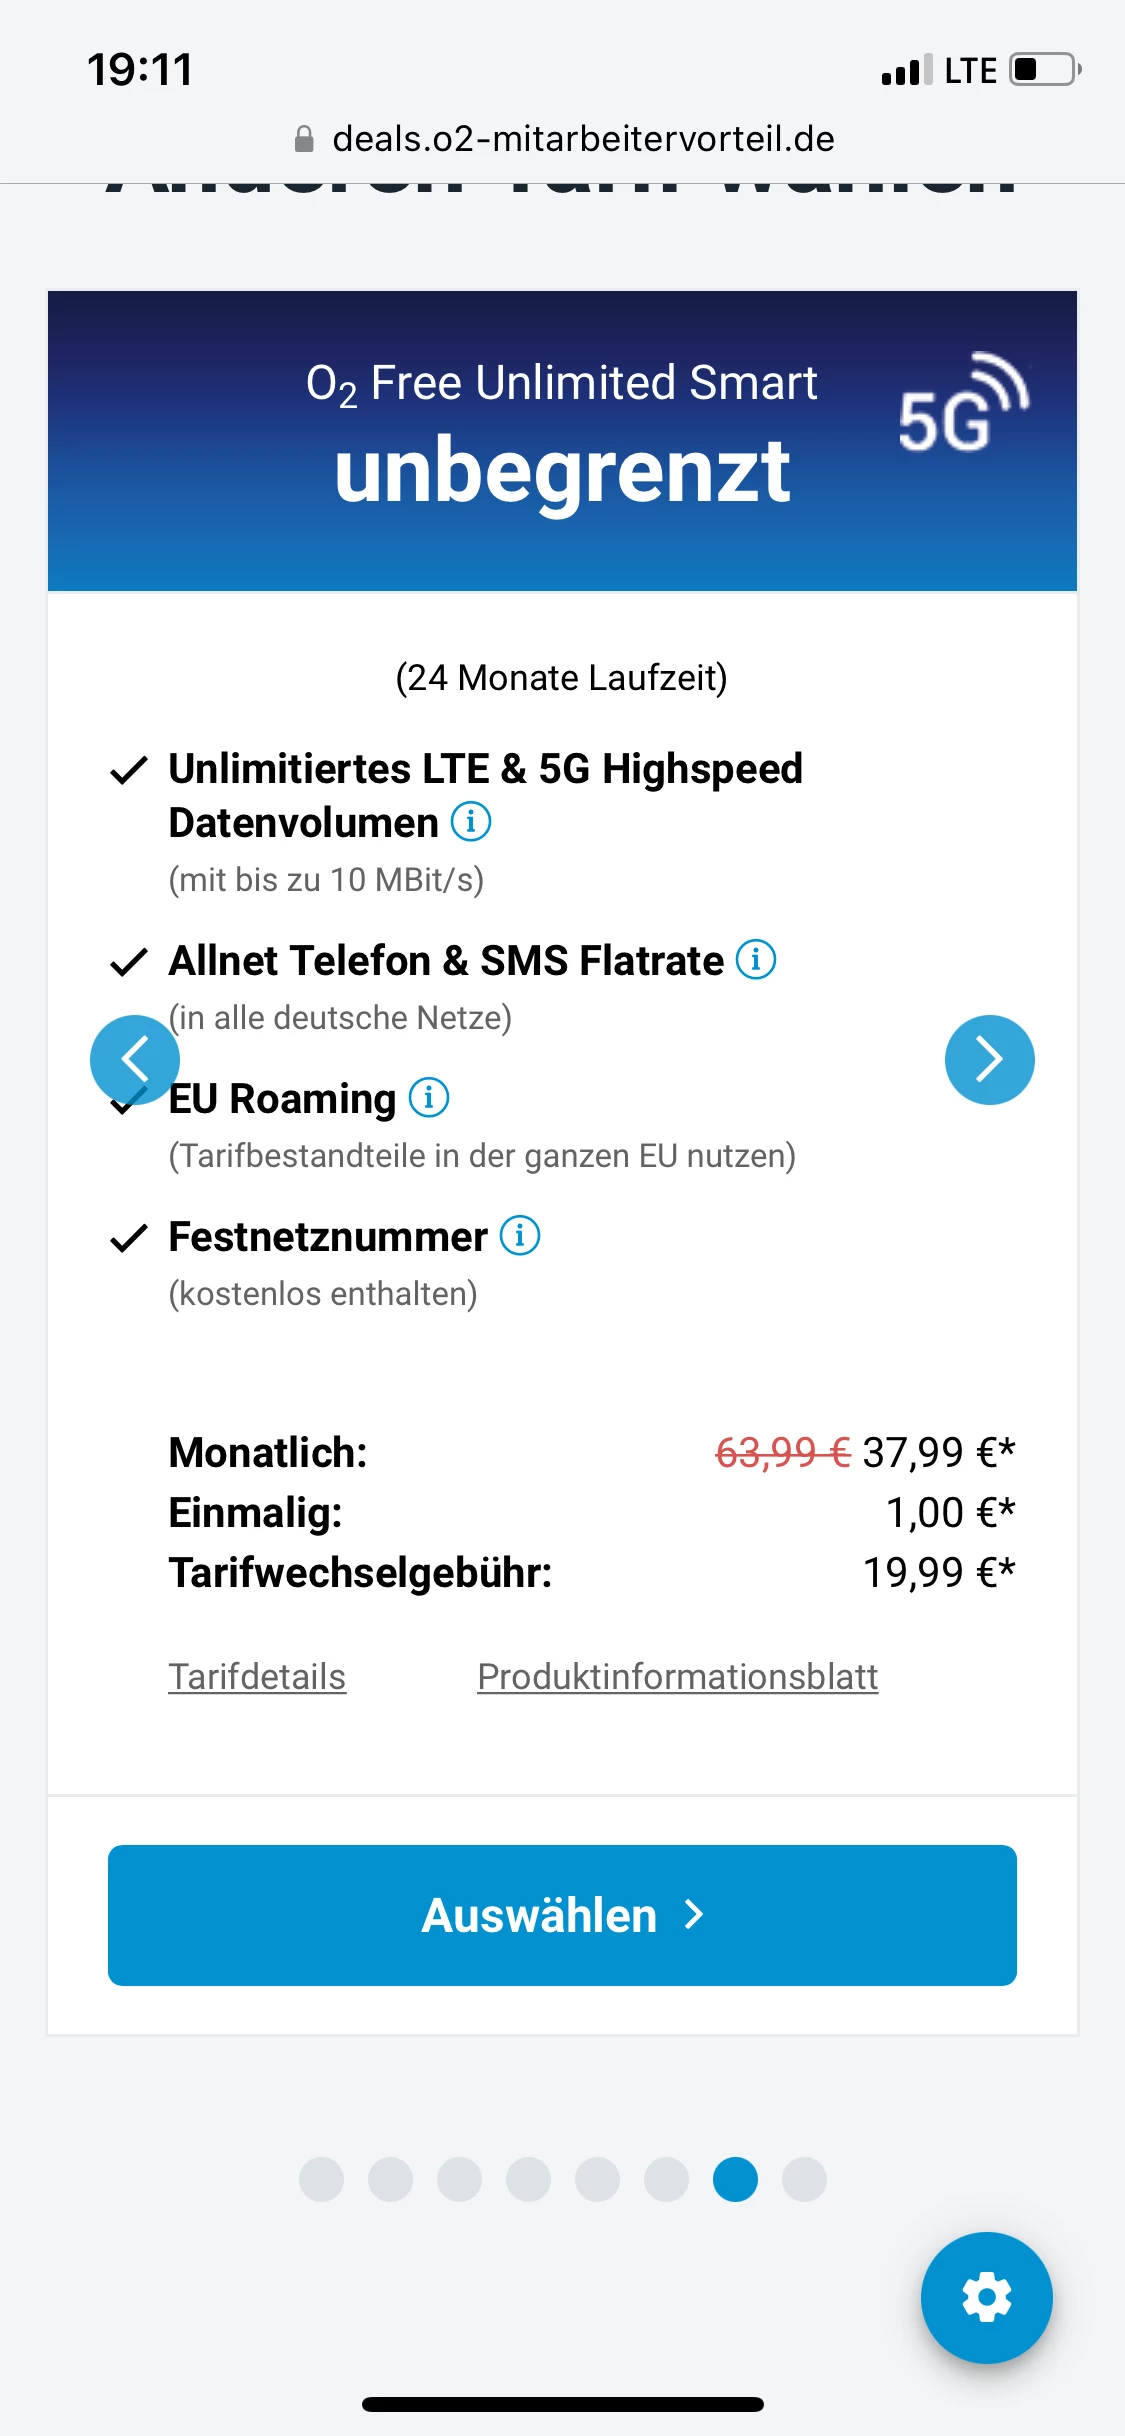
Task: Open the Produktinformationsblatt link
Action: point(677,1677)
